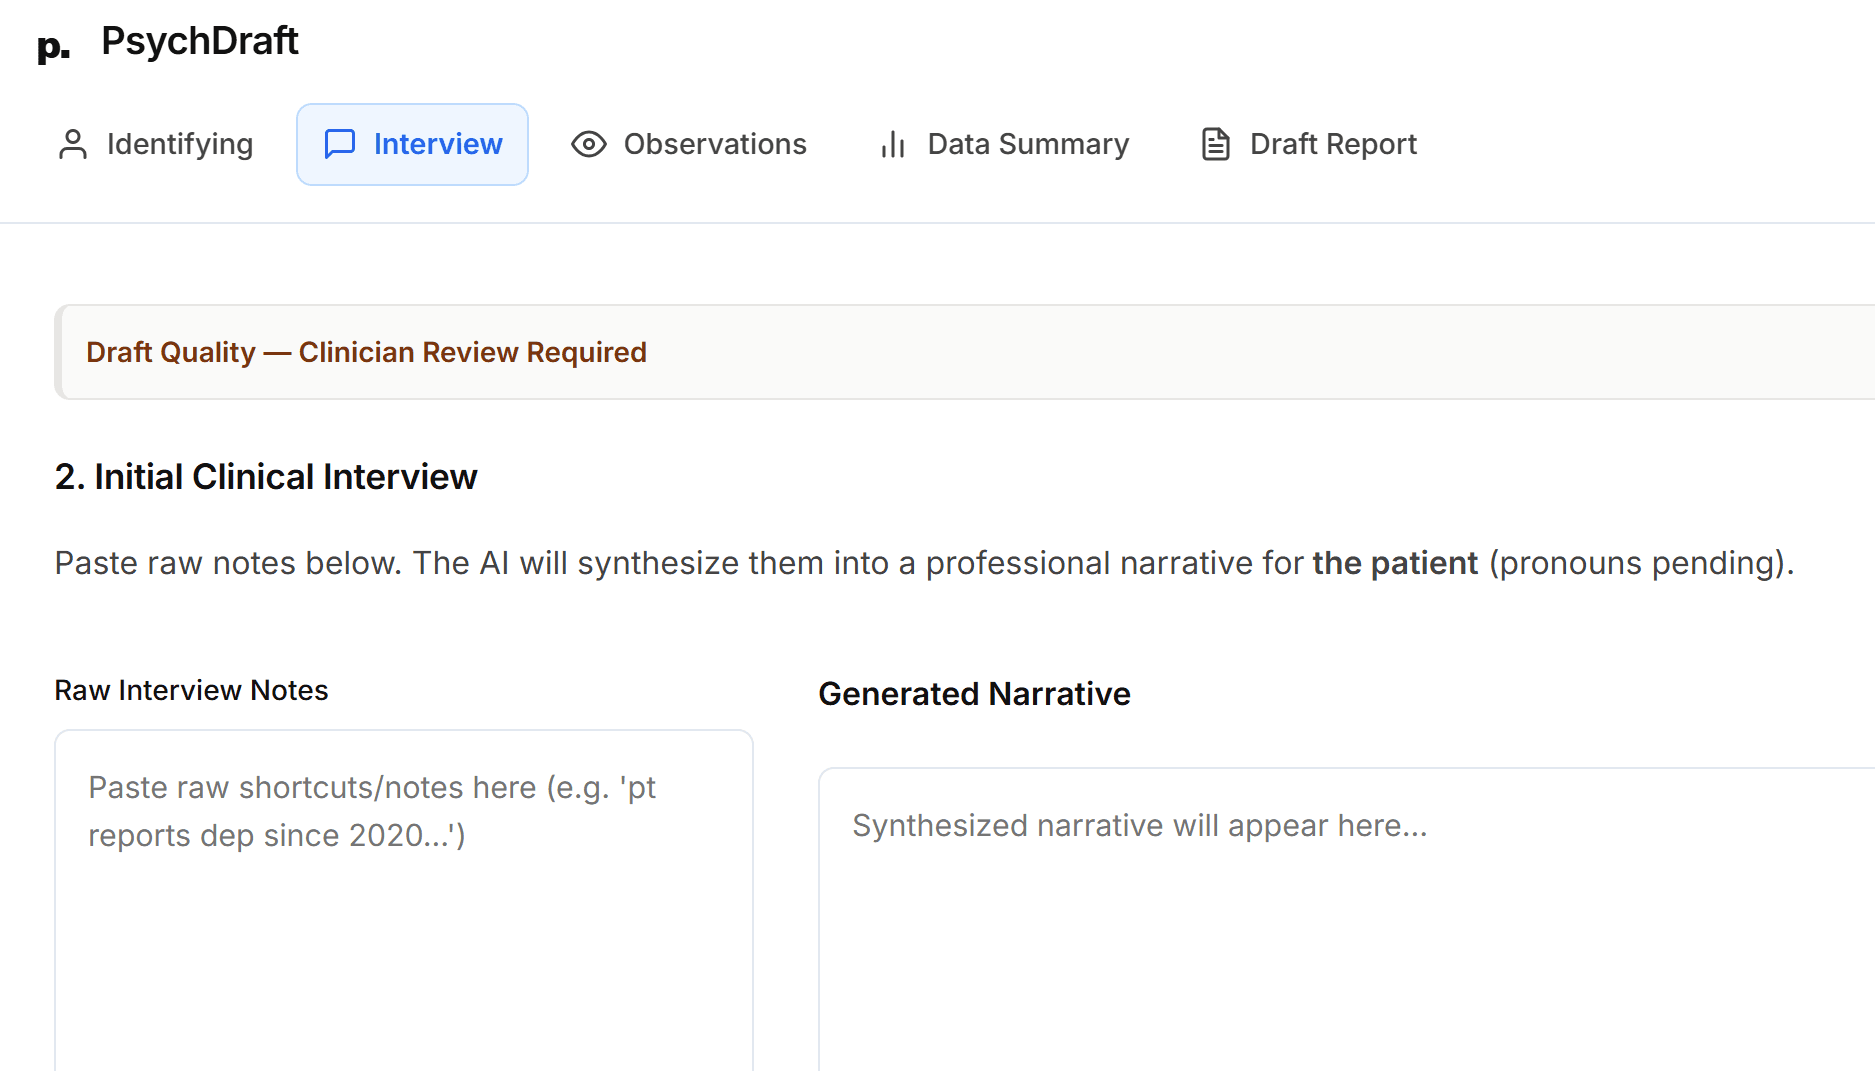
Task: Select the person icon on Identifying tab
Action: pyautogui.click(x=71, y=144)
